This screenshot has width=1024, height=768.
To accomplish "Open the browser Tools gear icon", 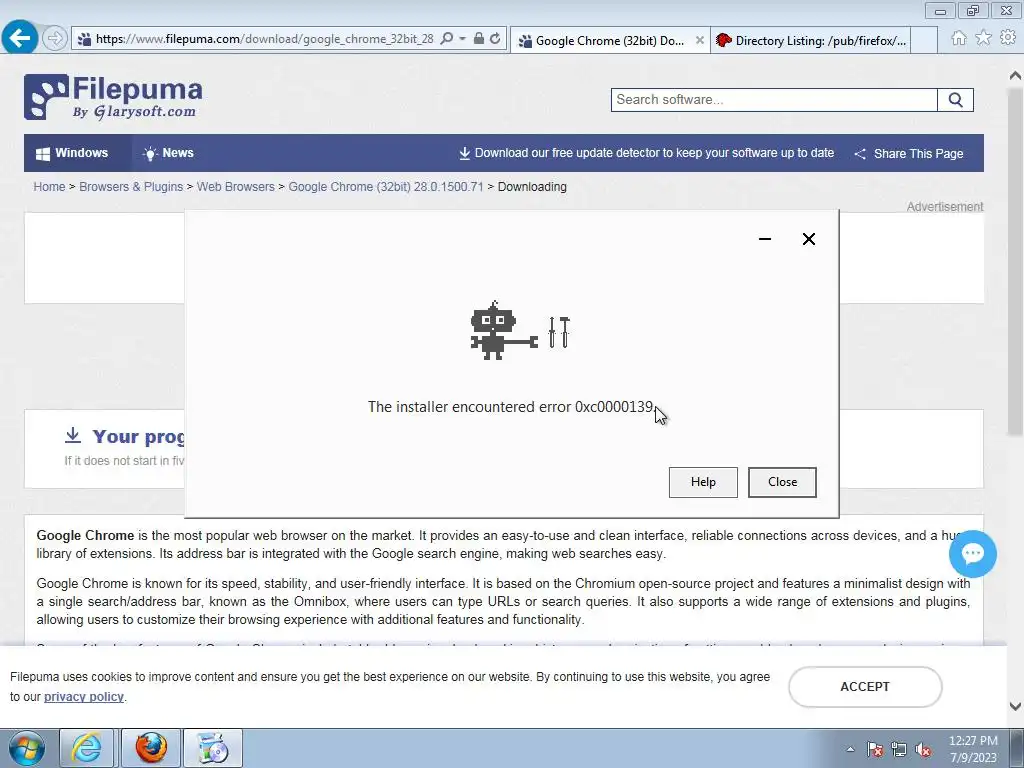I will 1008,38.
